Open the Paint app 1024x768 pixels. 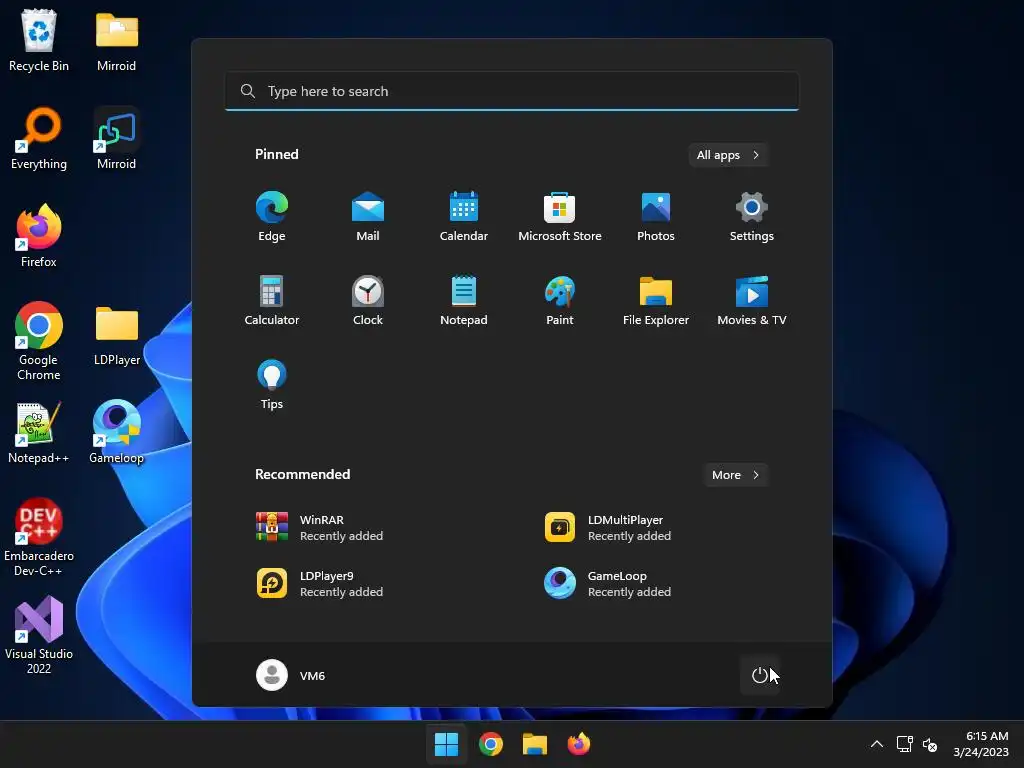coord(560,300)
